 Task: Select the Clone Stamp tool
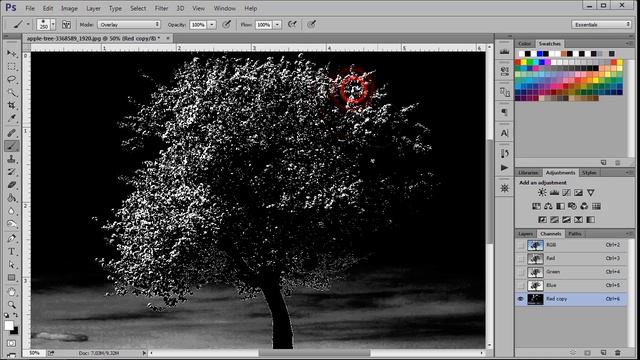[11, 159]
